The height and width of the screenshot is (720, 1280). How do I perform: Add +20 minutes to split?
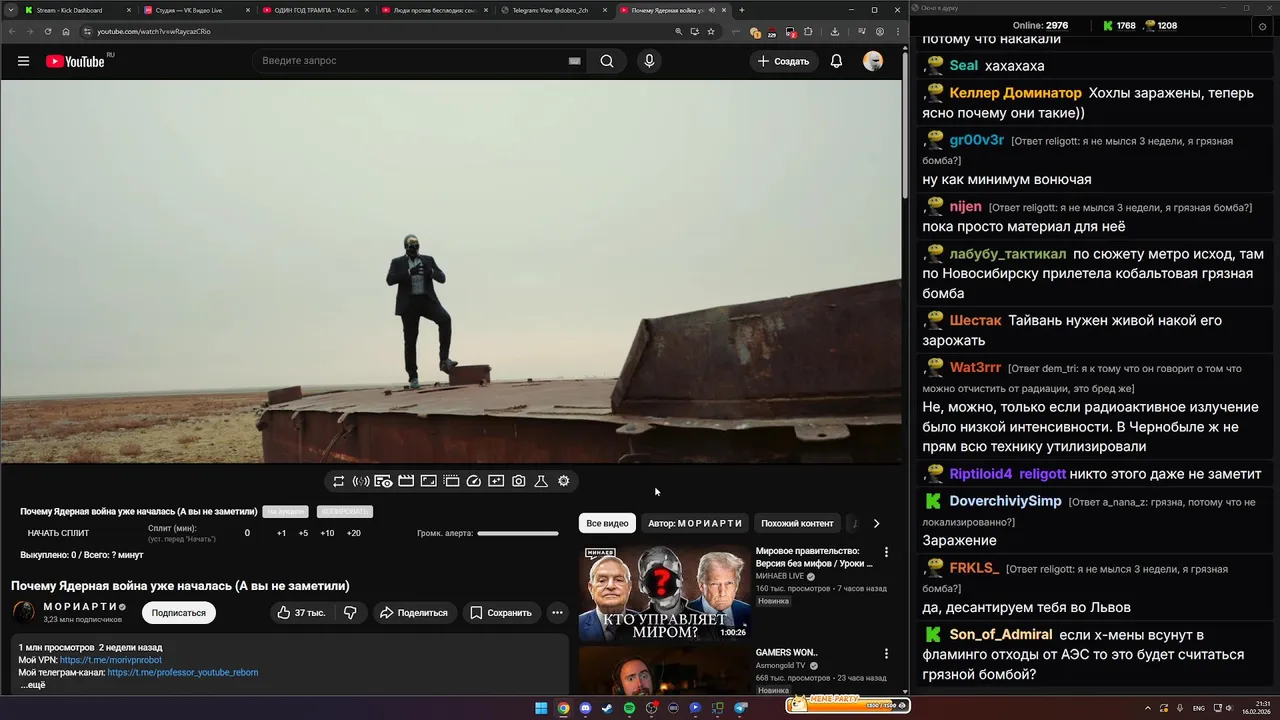(x=353, y=533)
